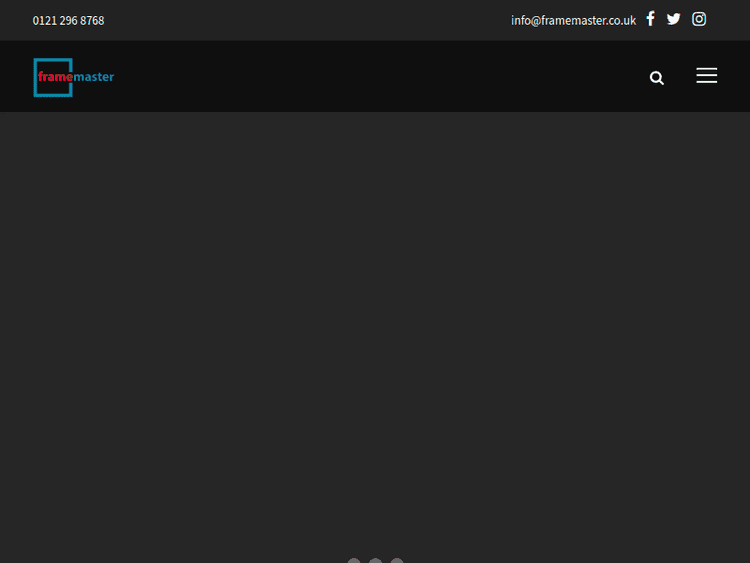Click empty space in top contact bar
Viewport: 750px width, 563px height.
300,20
